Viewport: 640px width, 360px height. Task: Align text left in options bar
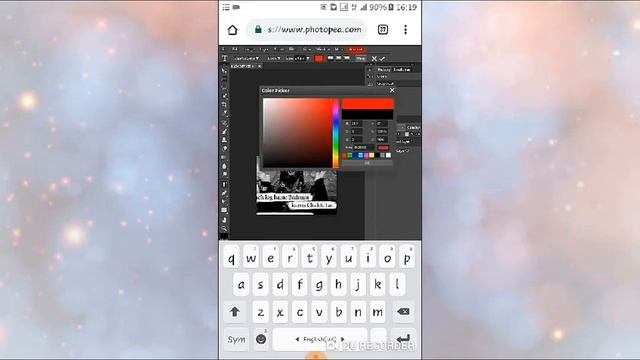331,58
